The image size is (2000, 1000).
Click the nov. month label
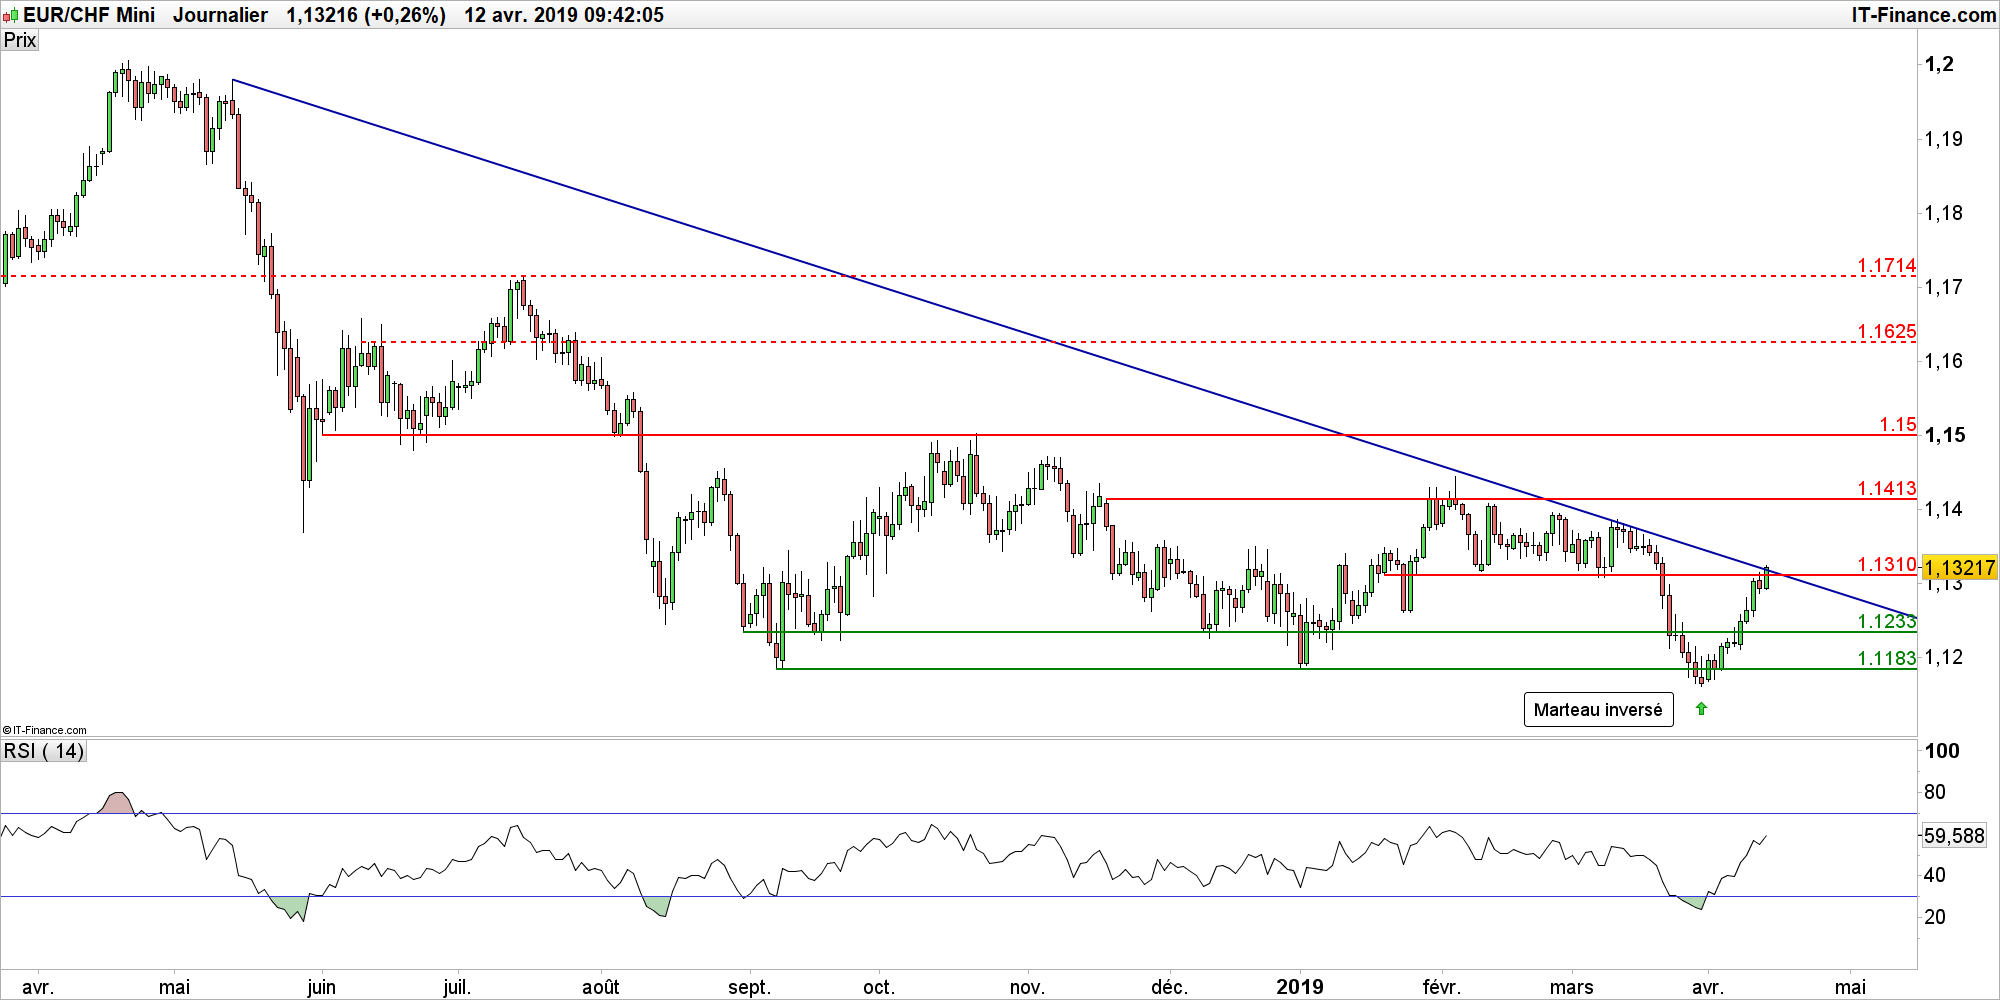click(x=1027, y=987)
